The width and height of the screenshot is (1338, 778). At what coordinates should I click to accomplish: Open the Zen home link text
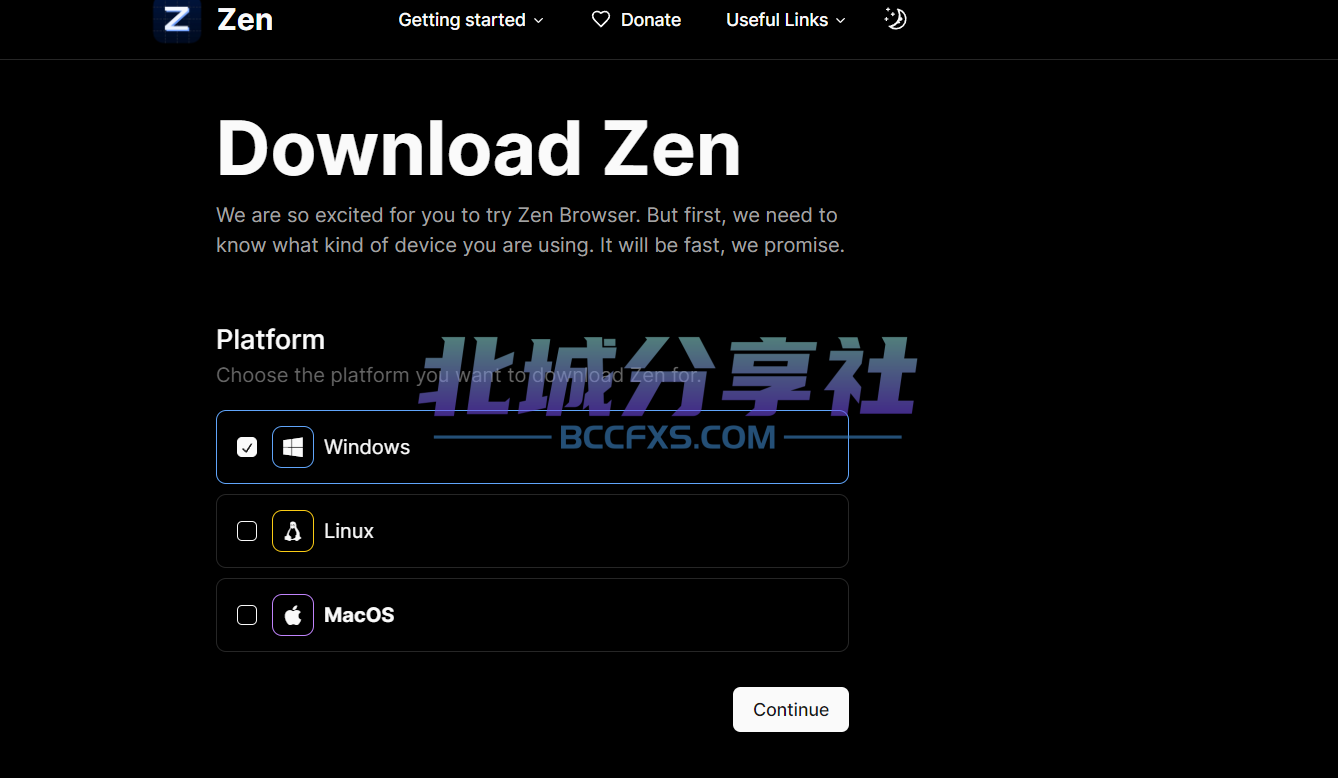pos(245,20)
